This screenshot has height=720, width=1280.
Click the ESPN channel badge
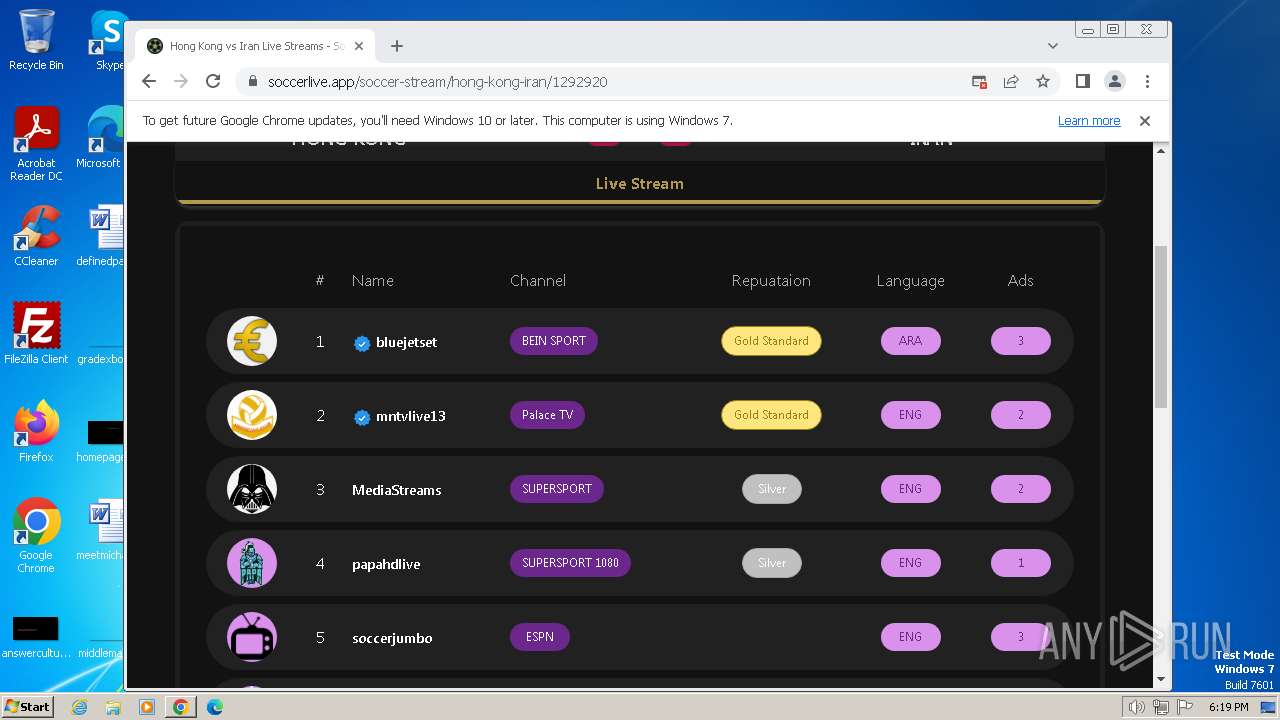pyautogui.click(x=540, y=637)
